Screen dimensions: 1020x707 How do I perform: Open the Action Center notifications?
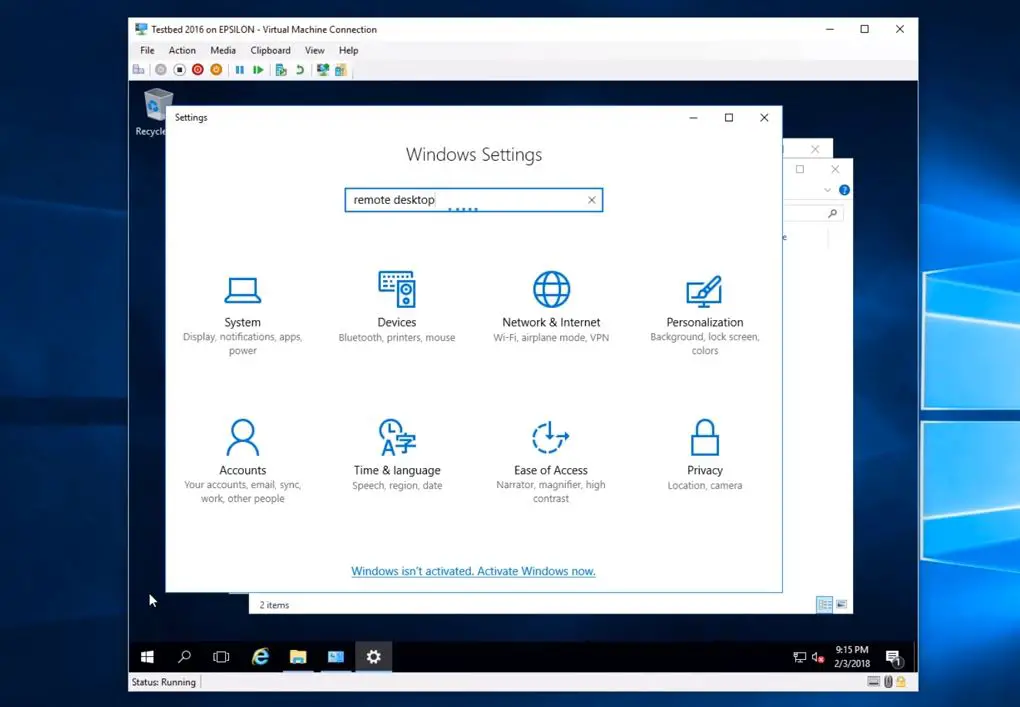coord(894,658)
